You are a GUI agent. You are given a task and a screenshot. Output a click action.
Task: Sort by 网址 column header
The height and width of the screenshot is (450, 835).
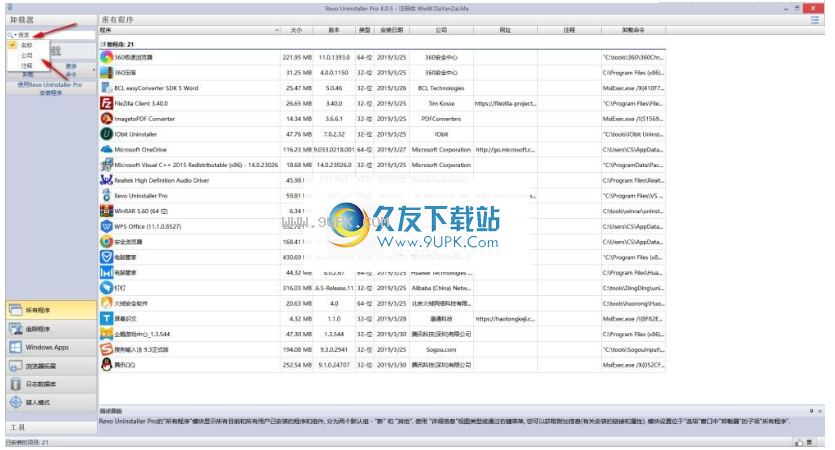pos(505,30)
